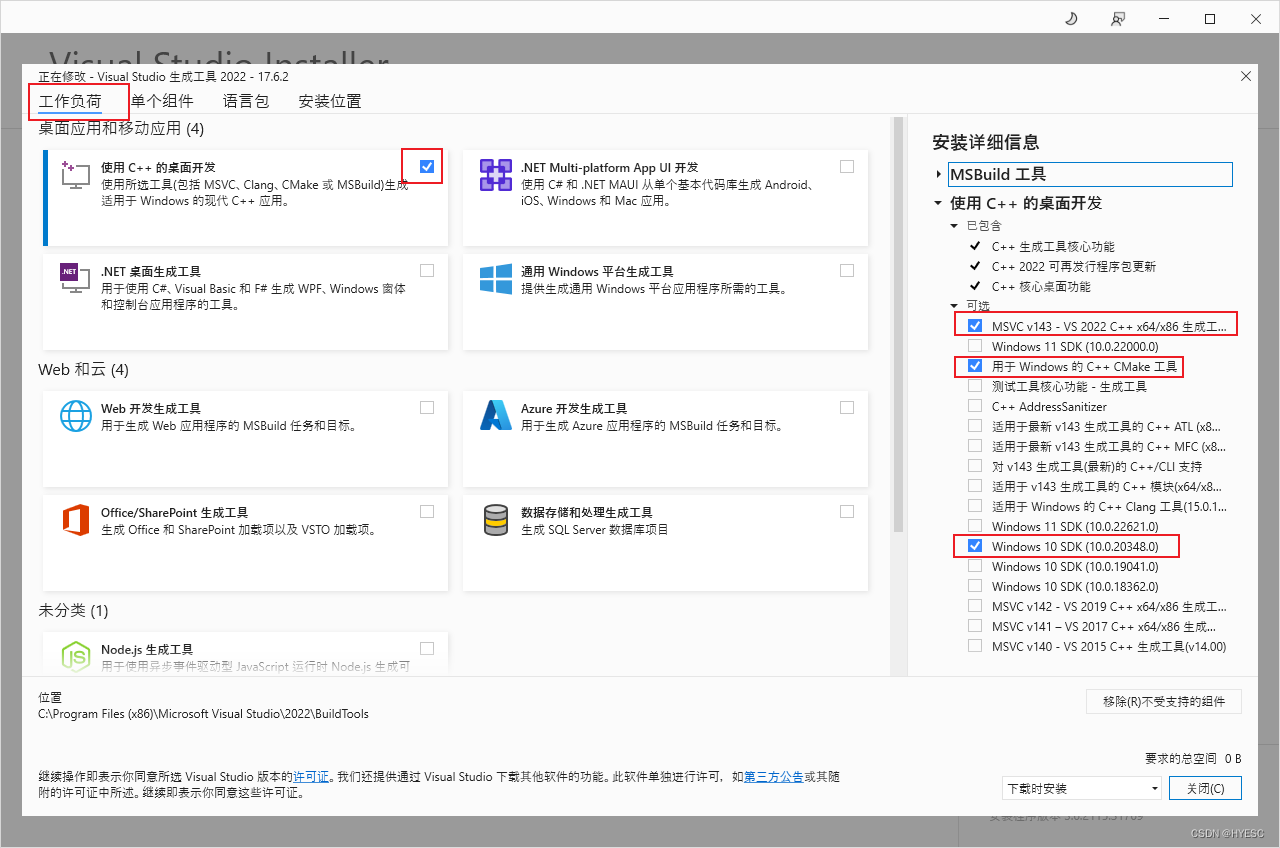Select the Node.js 生成工具 icon
The width and height of the screenshot is (1280, 848).
(x=74, y=655)
